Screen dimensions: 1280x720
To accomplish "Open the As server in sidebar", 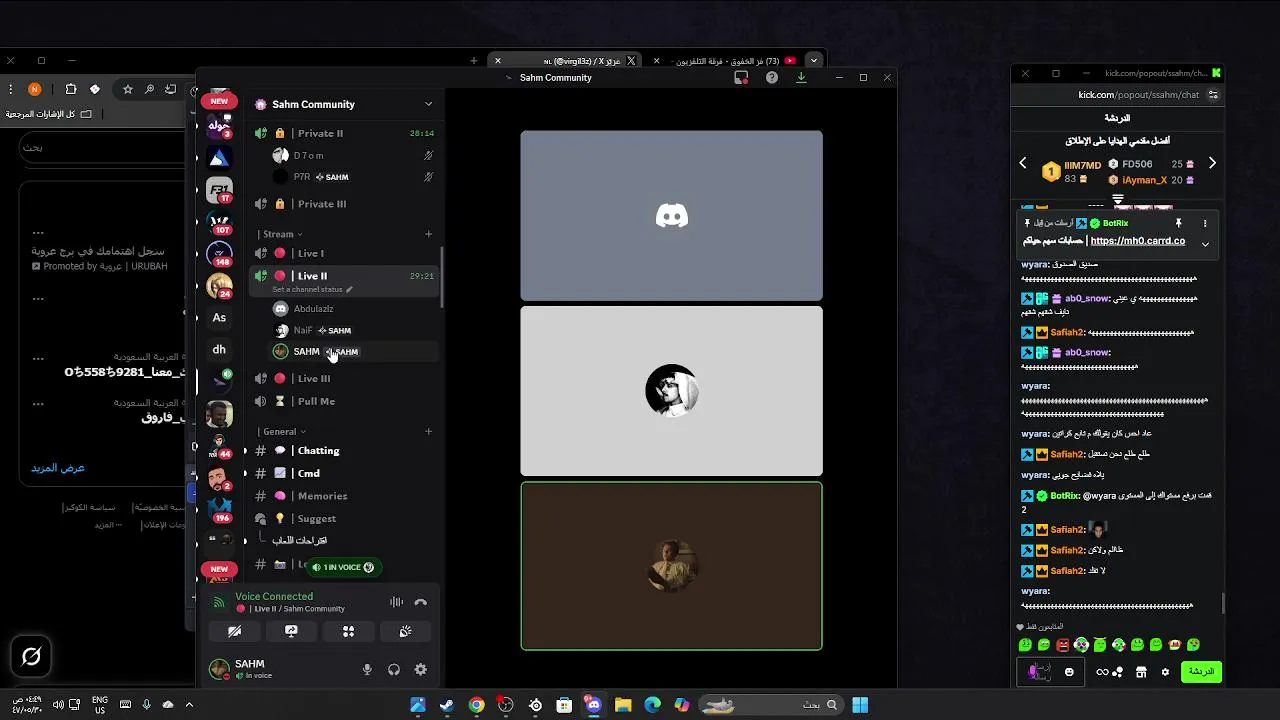I will 219,317.
